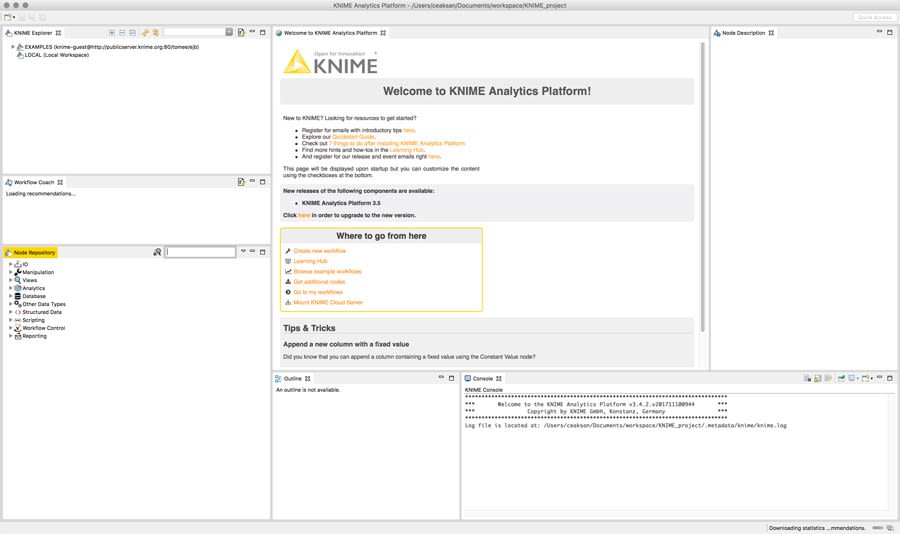
Task: Click the Reporting category icon
Action: point(18,336)
